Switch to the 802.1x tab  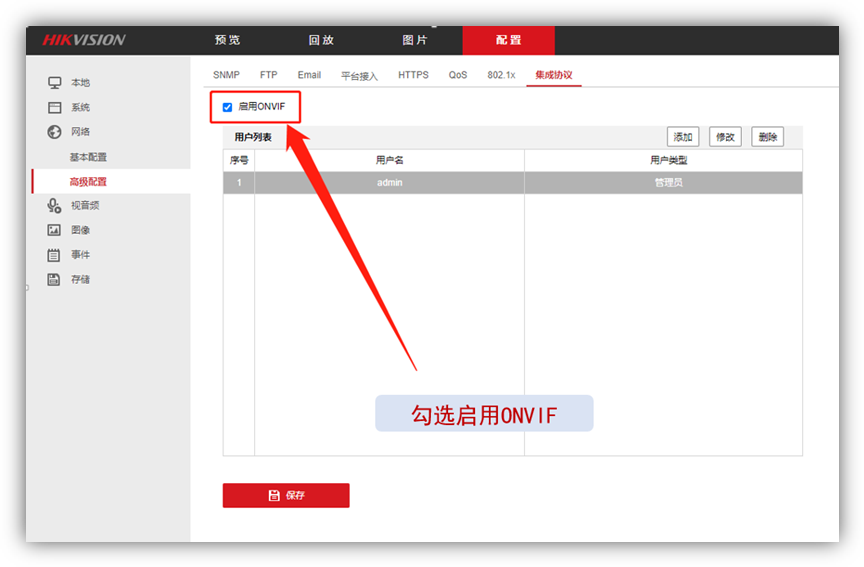click(501, 75)
